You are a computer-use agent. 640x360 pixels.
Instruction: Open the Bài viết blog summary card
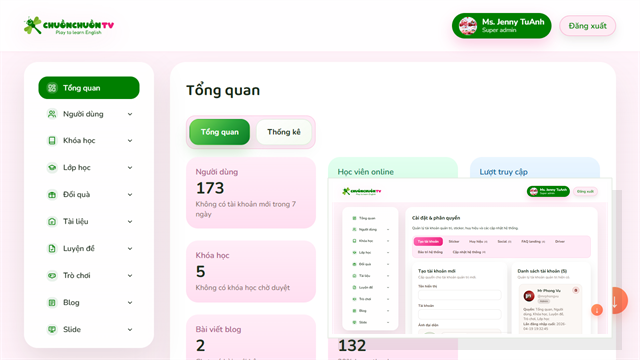tap(251, 338)
